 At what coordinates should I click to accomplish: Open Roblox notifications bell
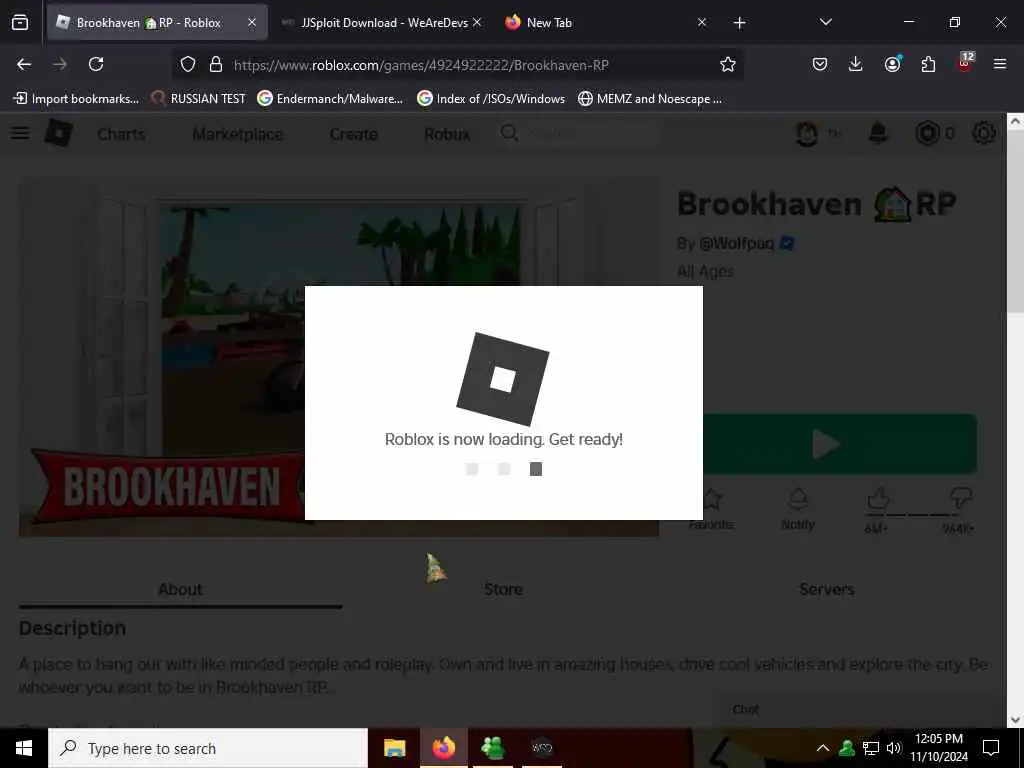[878, 134]
